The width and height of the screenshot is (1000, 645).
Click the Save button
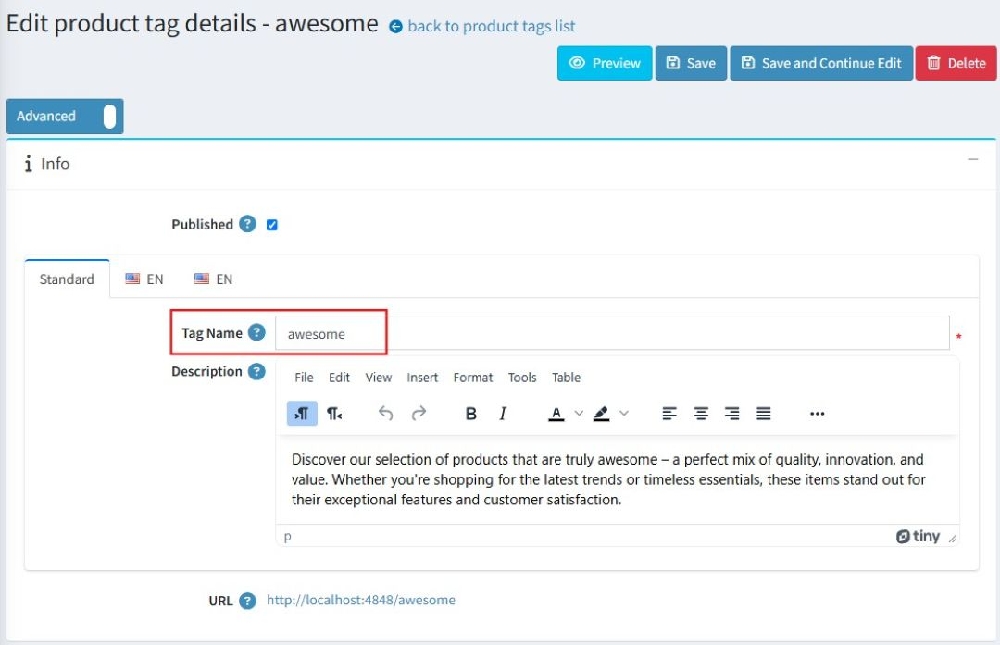691,63
